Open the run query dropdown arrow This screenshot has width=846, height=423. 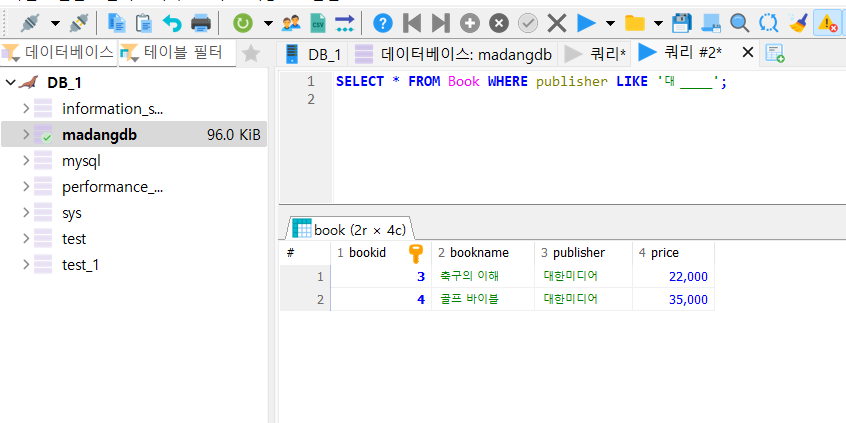click(610, 23)
